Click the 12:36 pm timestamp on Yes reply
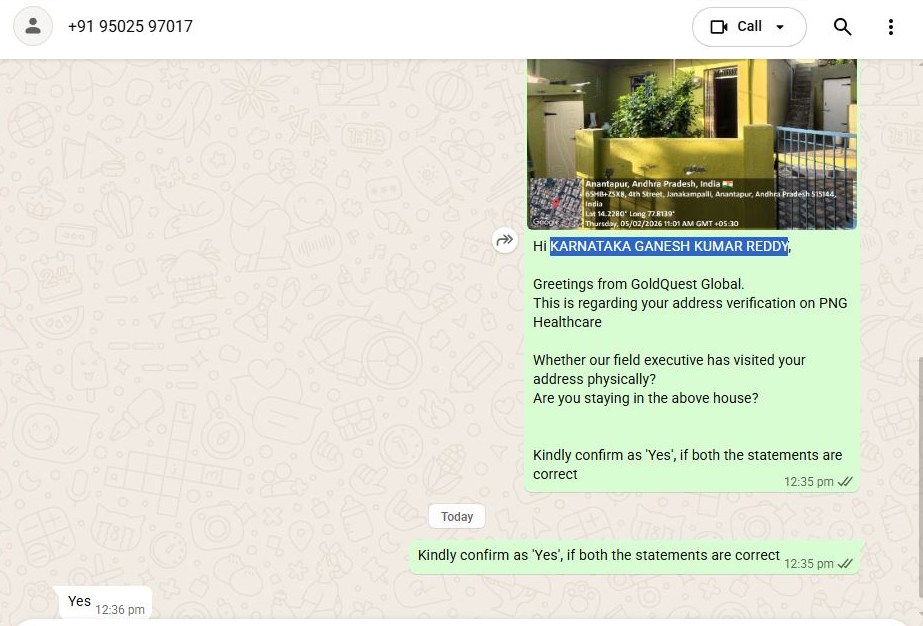 (x=120, y=610)
